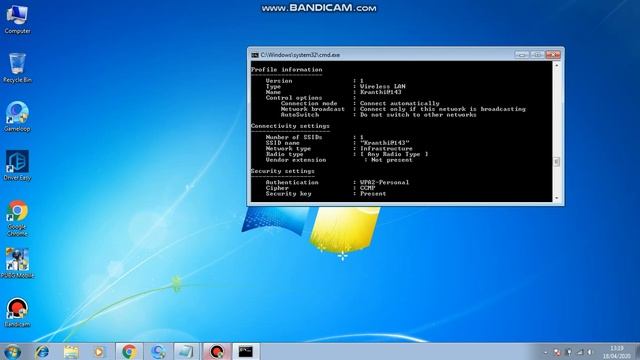Switch to Bandicam recorder on taskbar
The width and height of the screenshot is (640, 360).
click(216, 352)
